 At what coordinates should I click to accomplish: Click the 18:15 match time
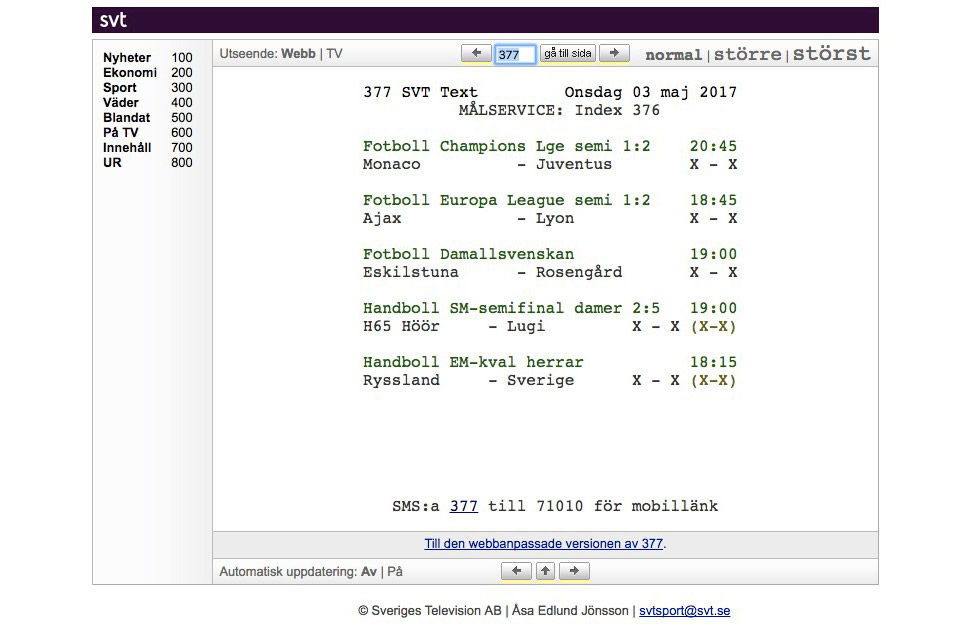(713, 362)
